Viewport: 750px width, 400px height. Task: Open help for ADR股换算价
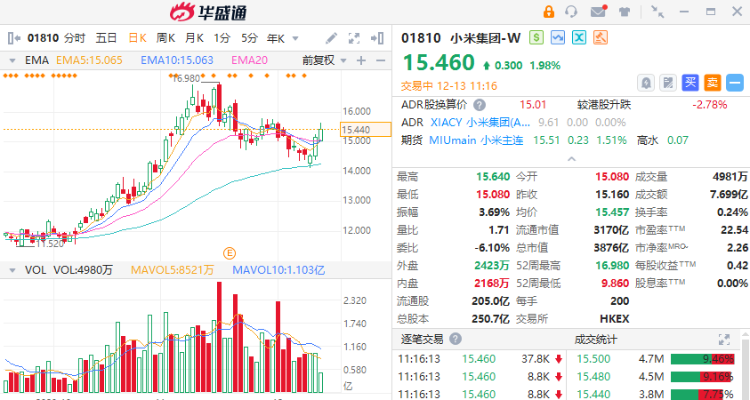coord(479,105)
